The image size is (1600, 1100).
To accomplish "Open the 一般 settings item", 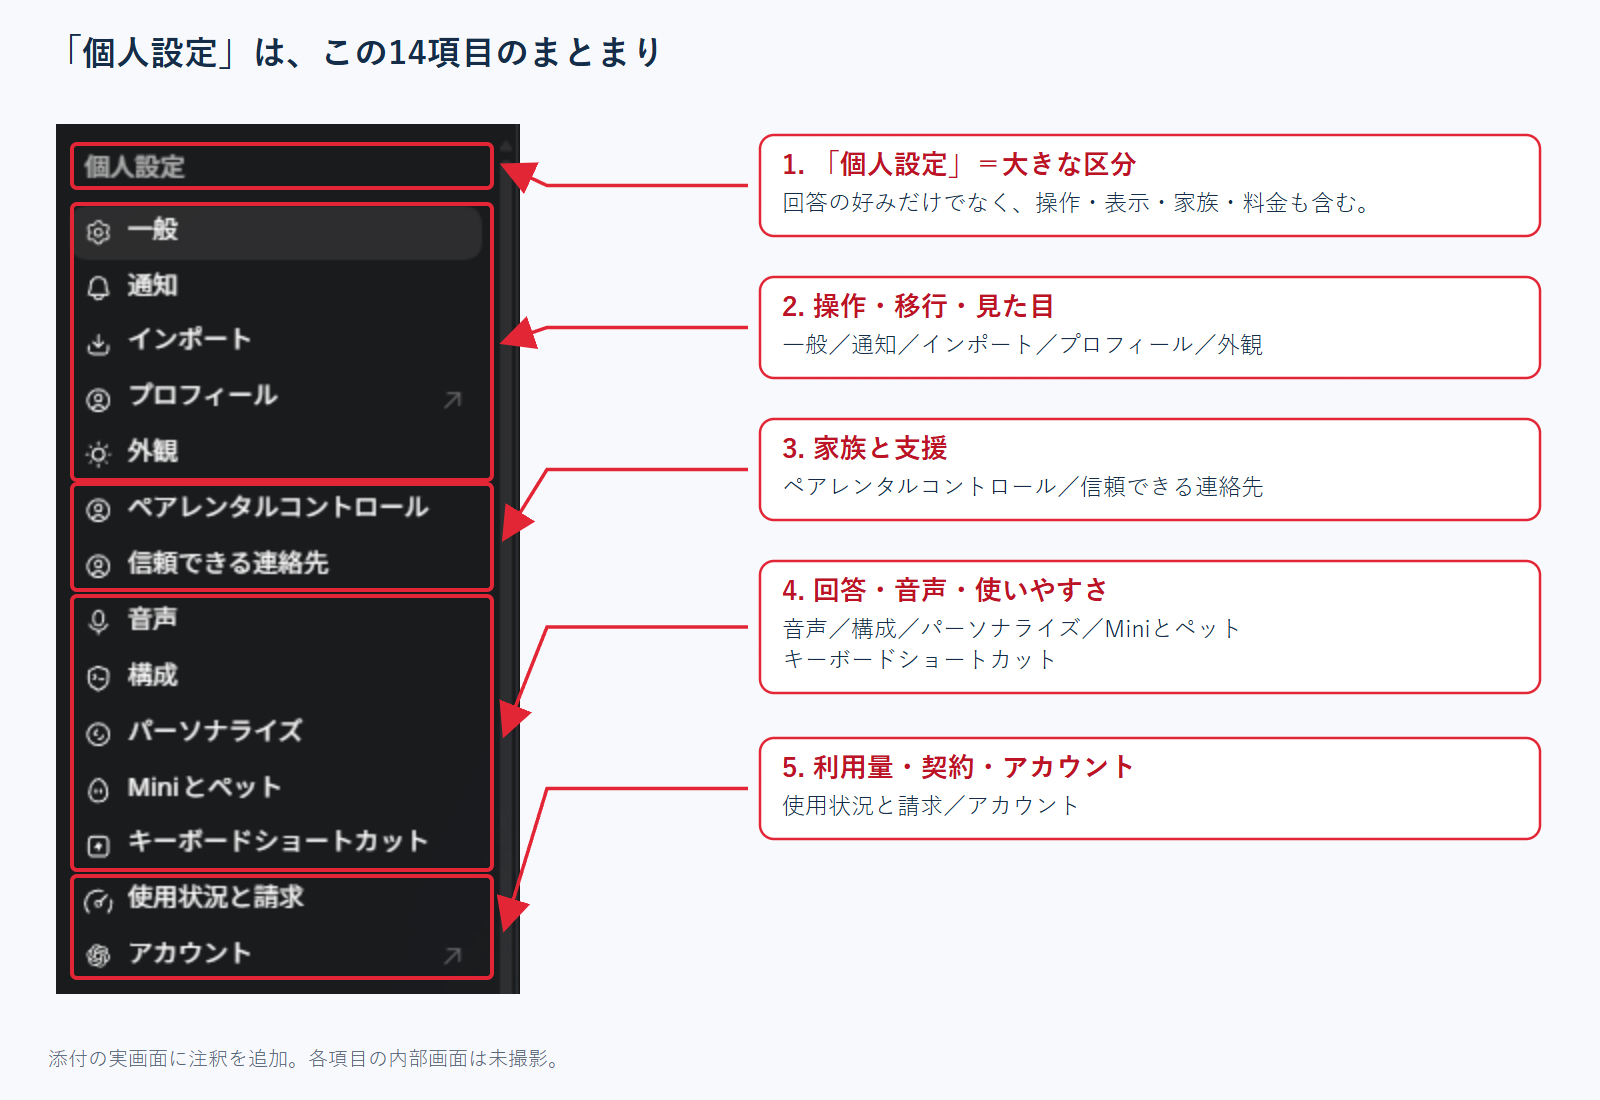I will [278, 232].
